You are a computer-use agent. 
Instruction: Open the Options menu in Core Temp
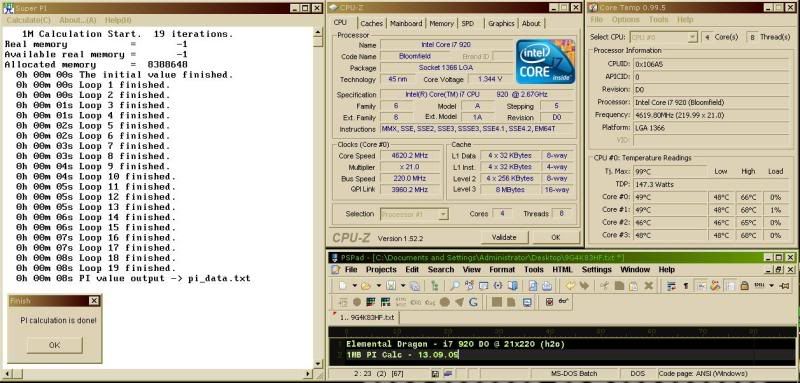tap(626, 20)
